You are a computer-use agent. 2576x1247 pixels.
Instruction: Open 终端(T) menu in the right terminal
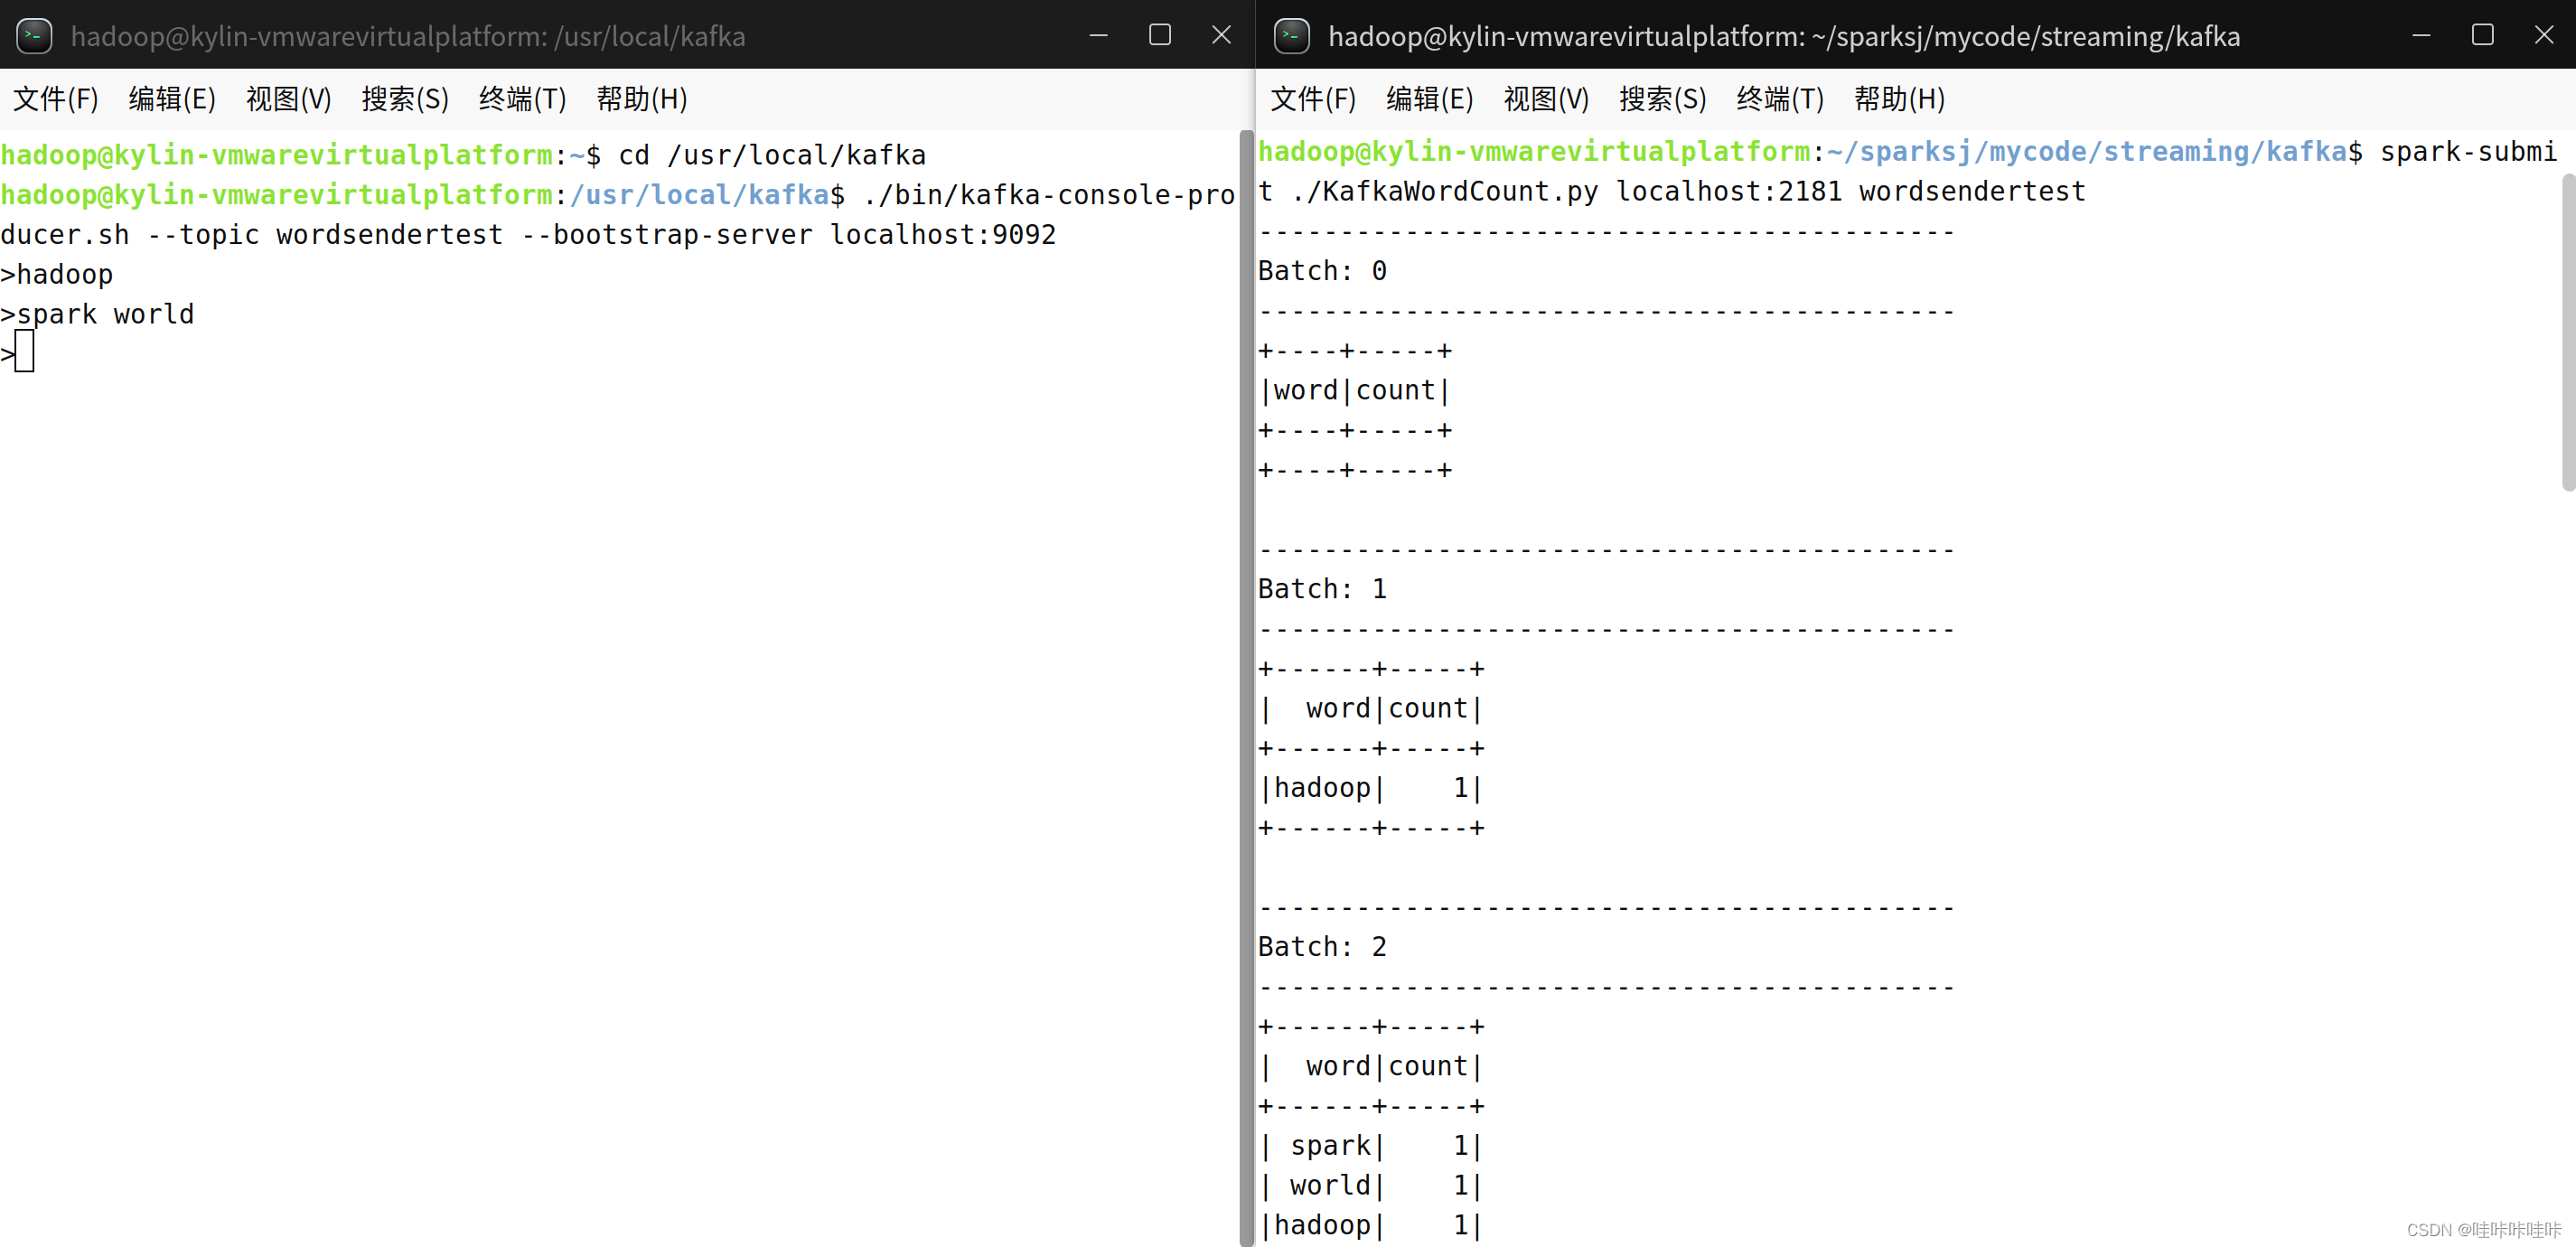tap(1779, 99)
